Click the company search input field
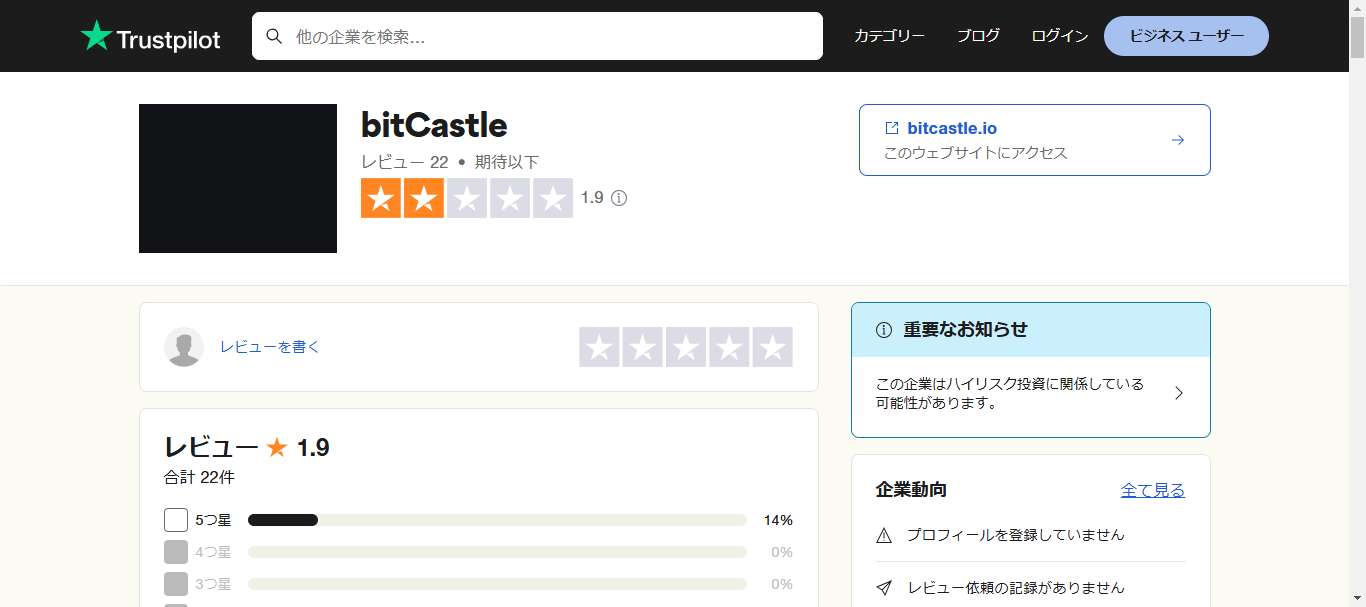This screenshot has width=1366, height=607. pyautogui.click(x=540, y=36)
